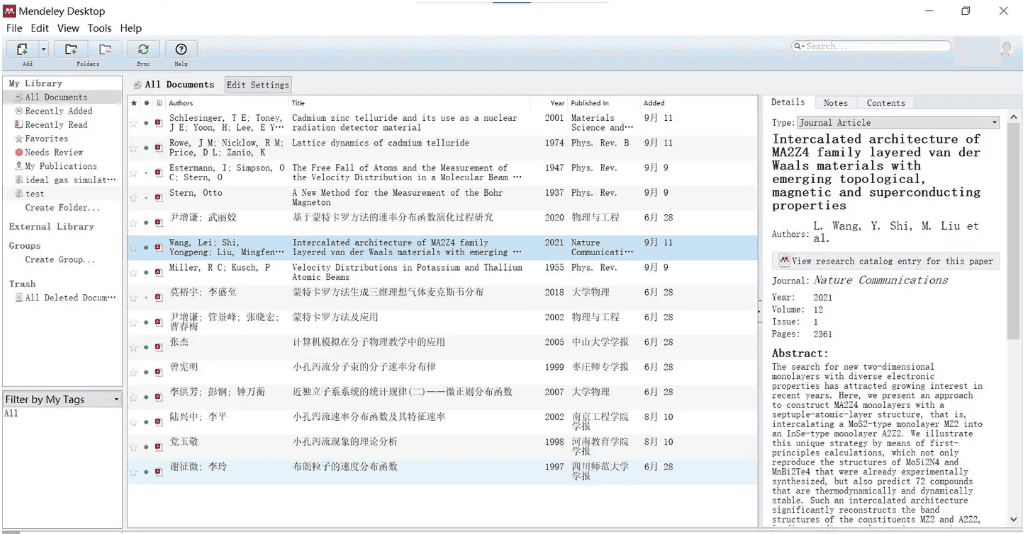Click the Sync toolbar icon

click(x=143, y=50)
